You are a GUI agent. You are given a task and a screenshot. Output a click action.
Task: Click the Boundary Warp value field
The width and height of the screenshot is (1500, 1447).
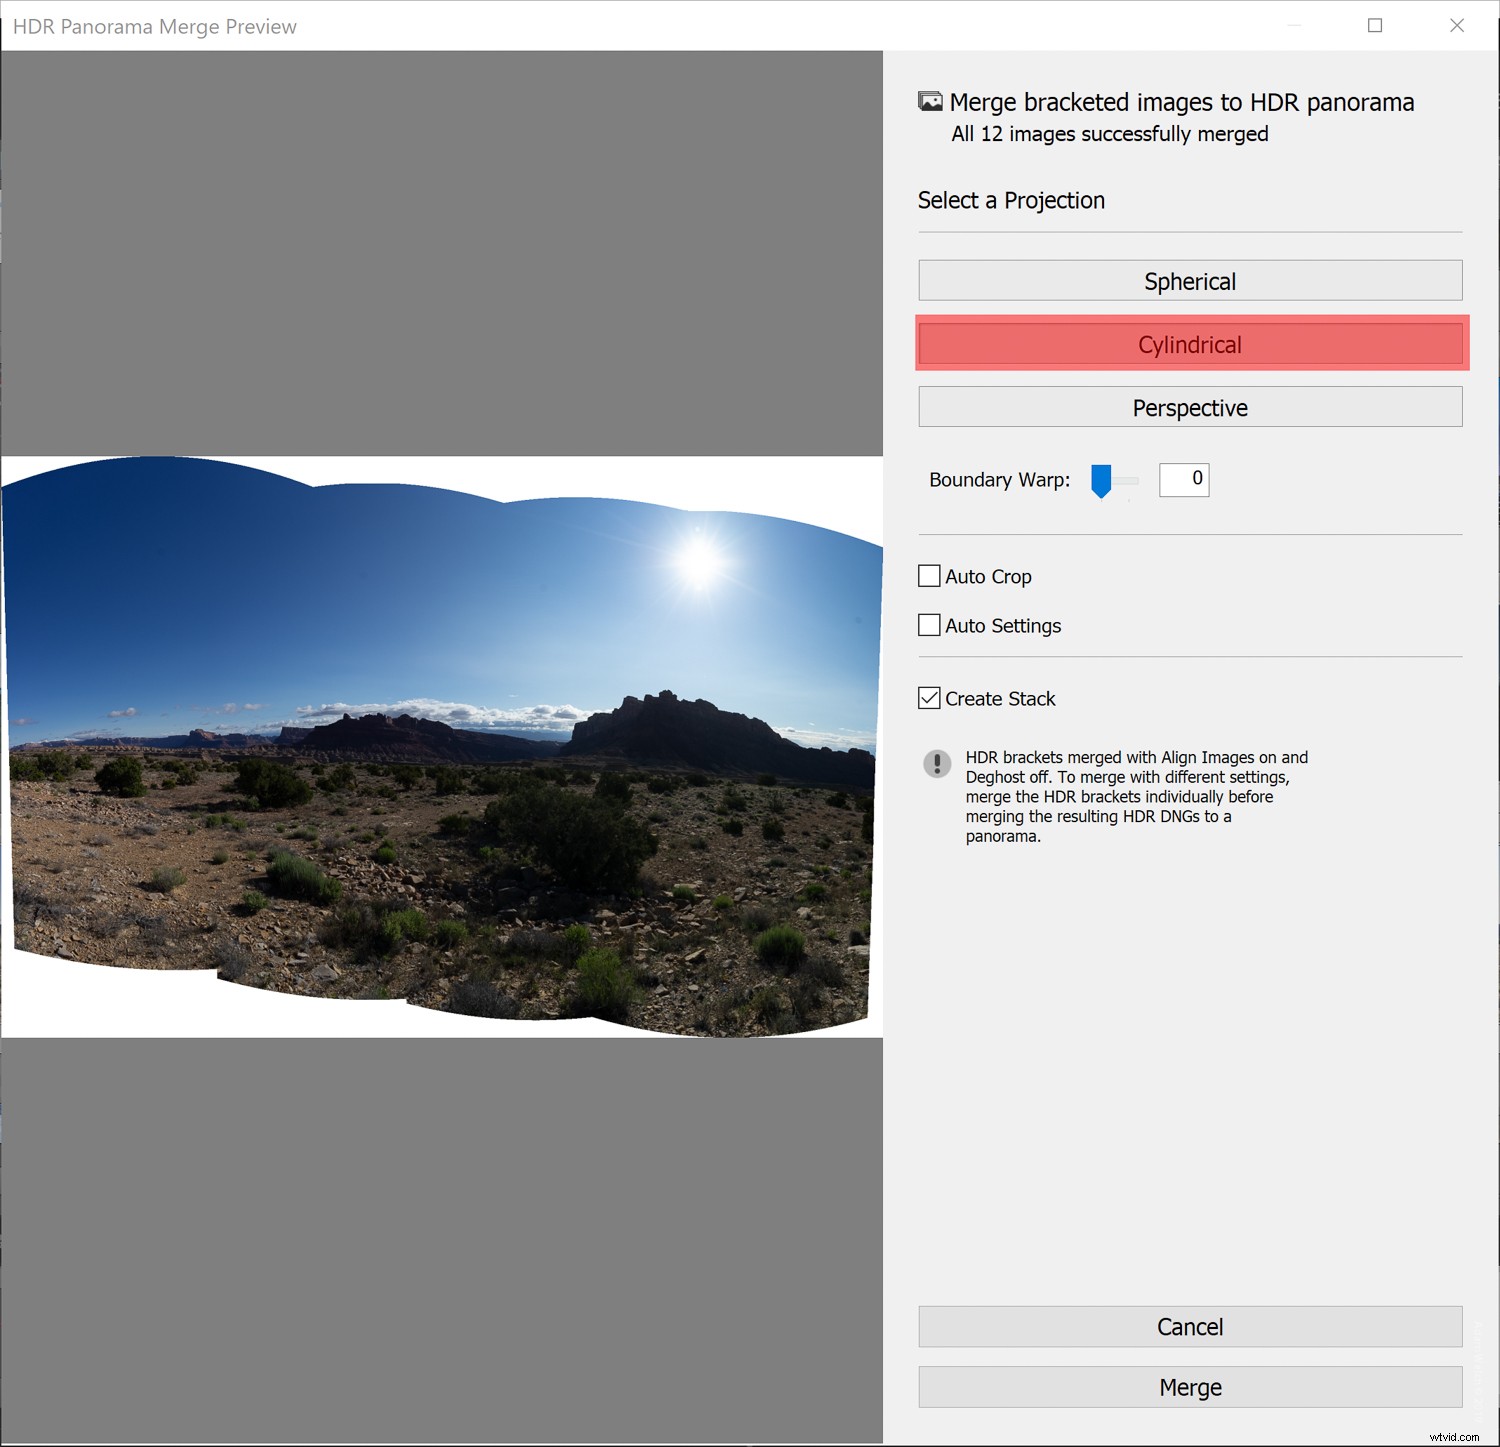[1184, 479]
